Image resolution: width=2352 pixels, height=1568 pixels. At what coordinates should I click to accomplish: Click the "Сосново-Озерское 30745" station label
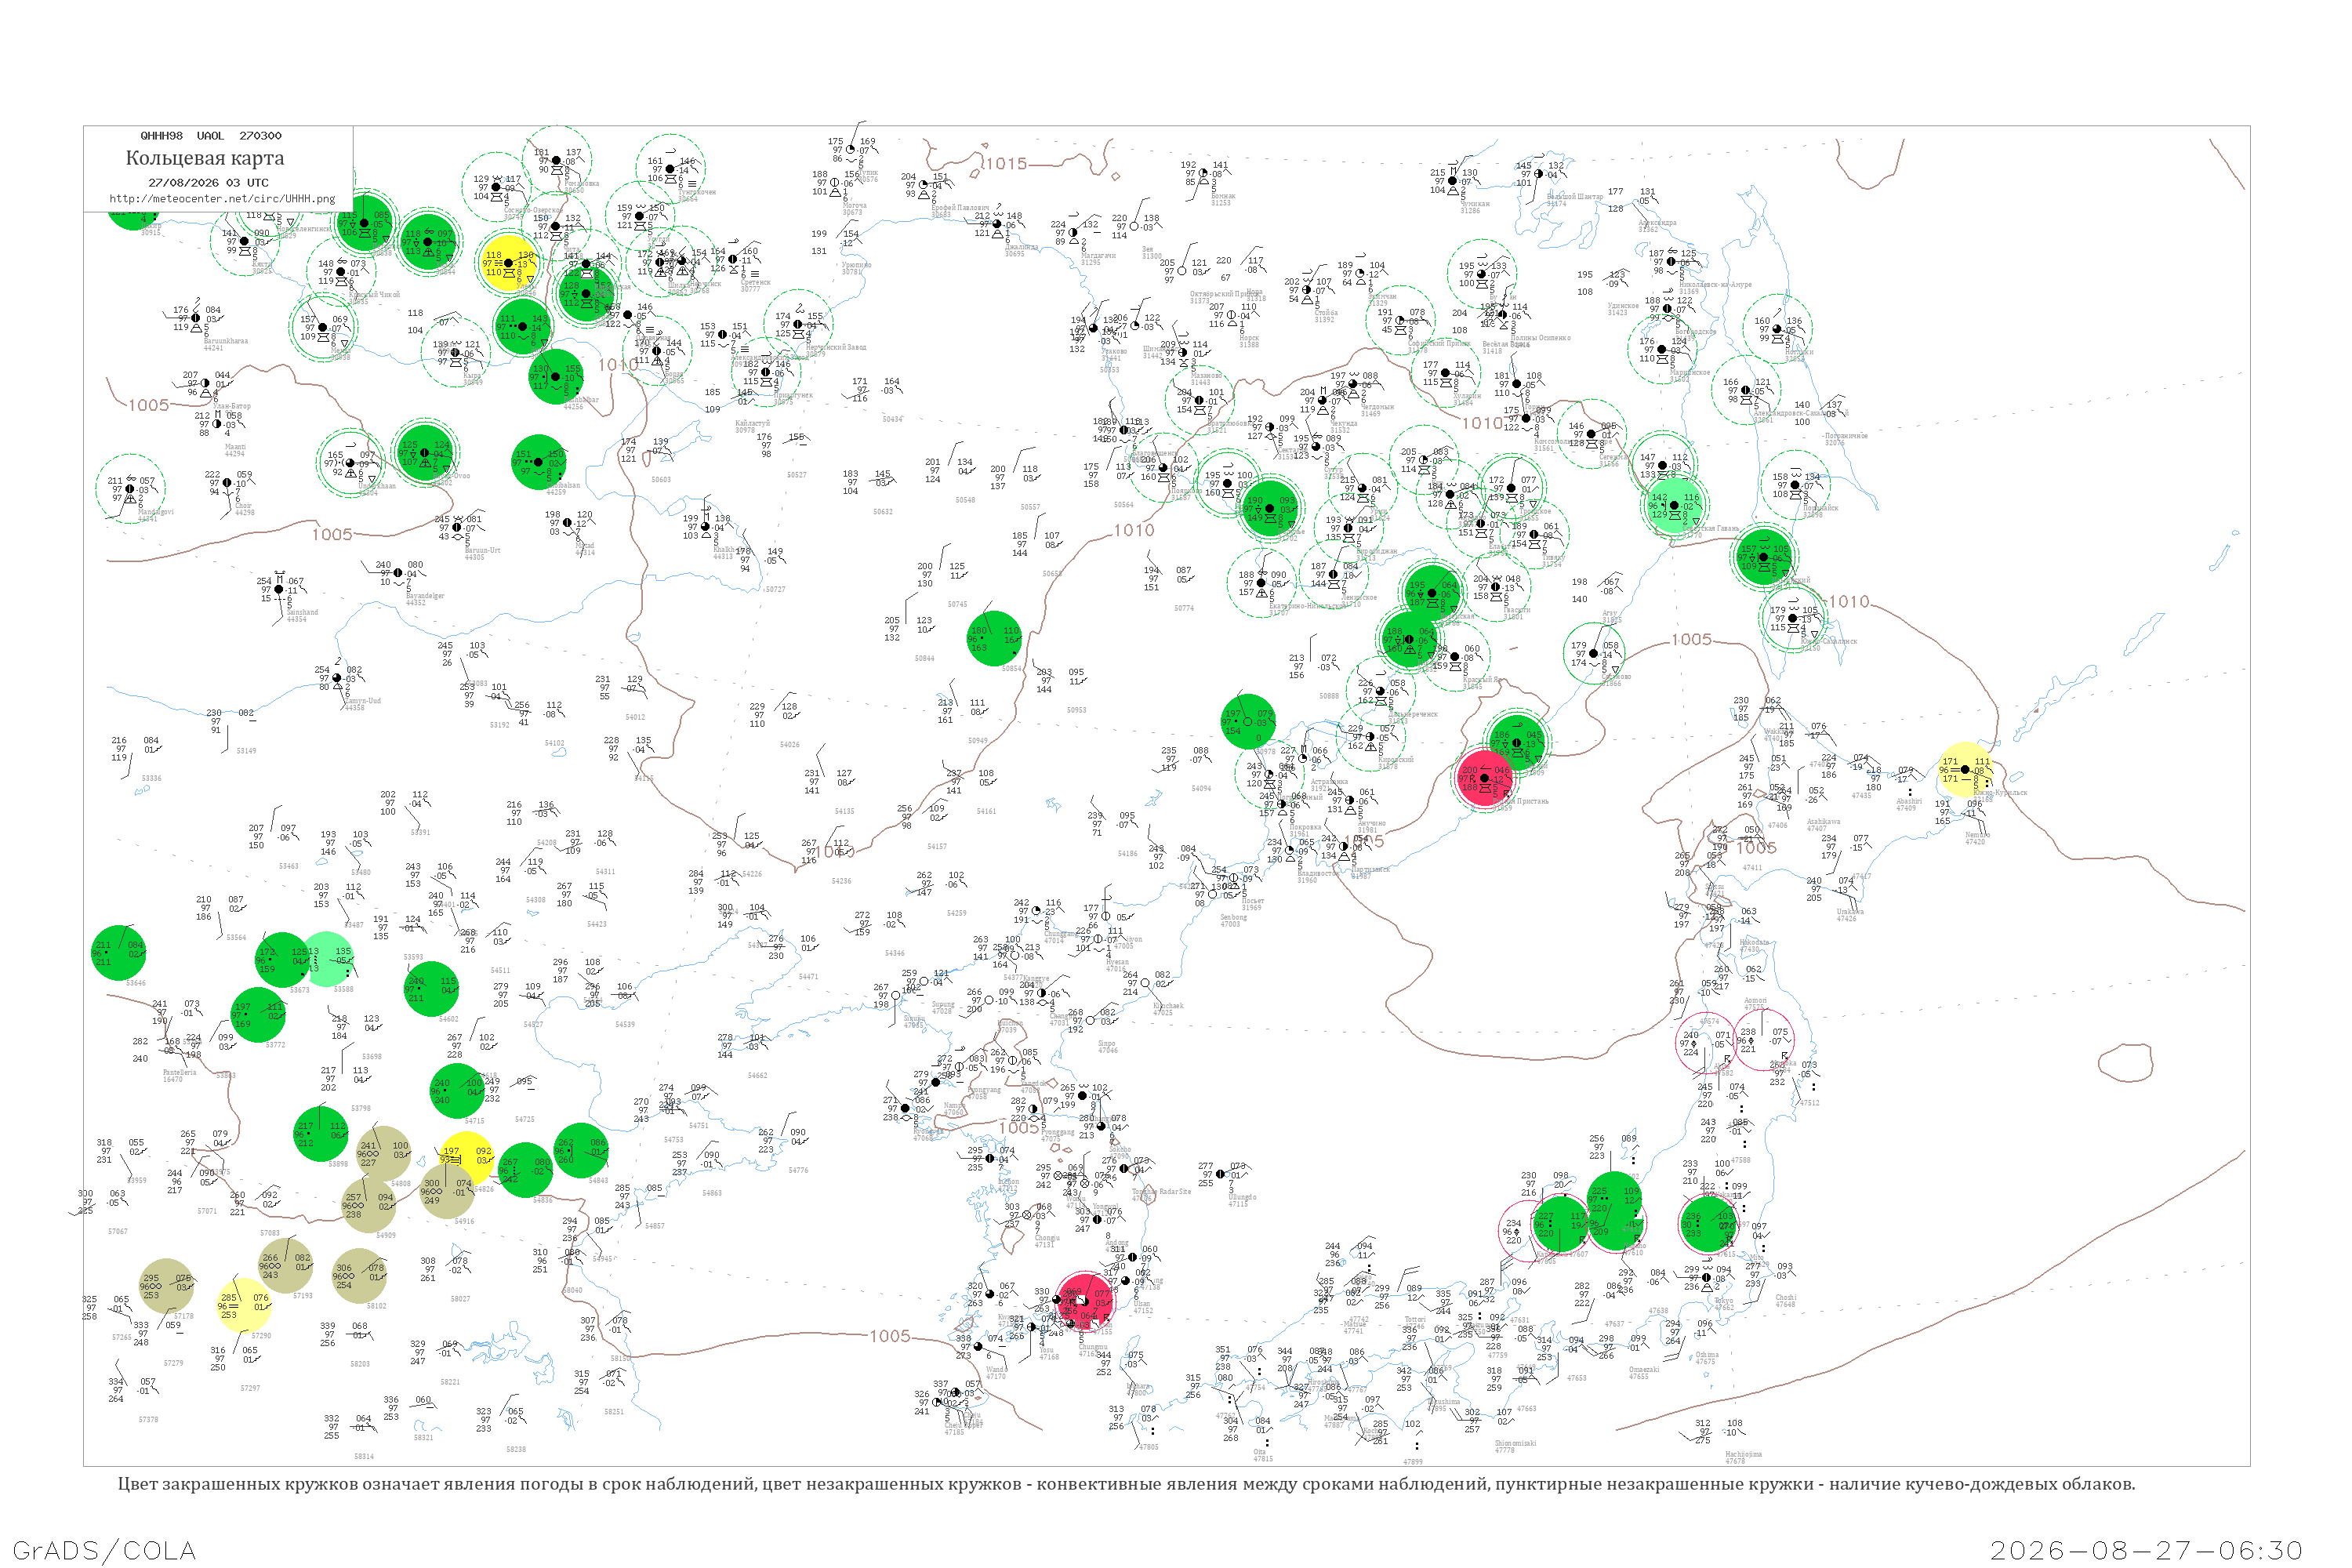(x=532, y=213)
